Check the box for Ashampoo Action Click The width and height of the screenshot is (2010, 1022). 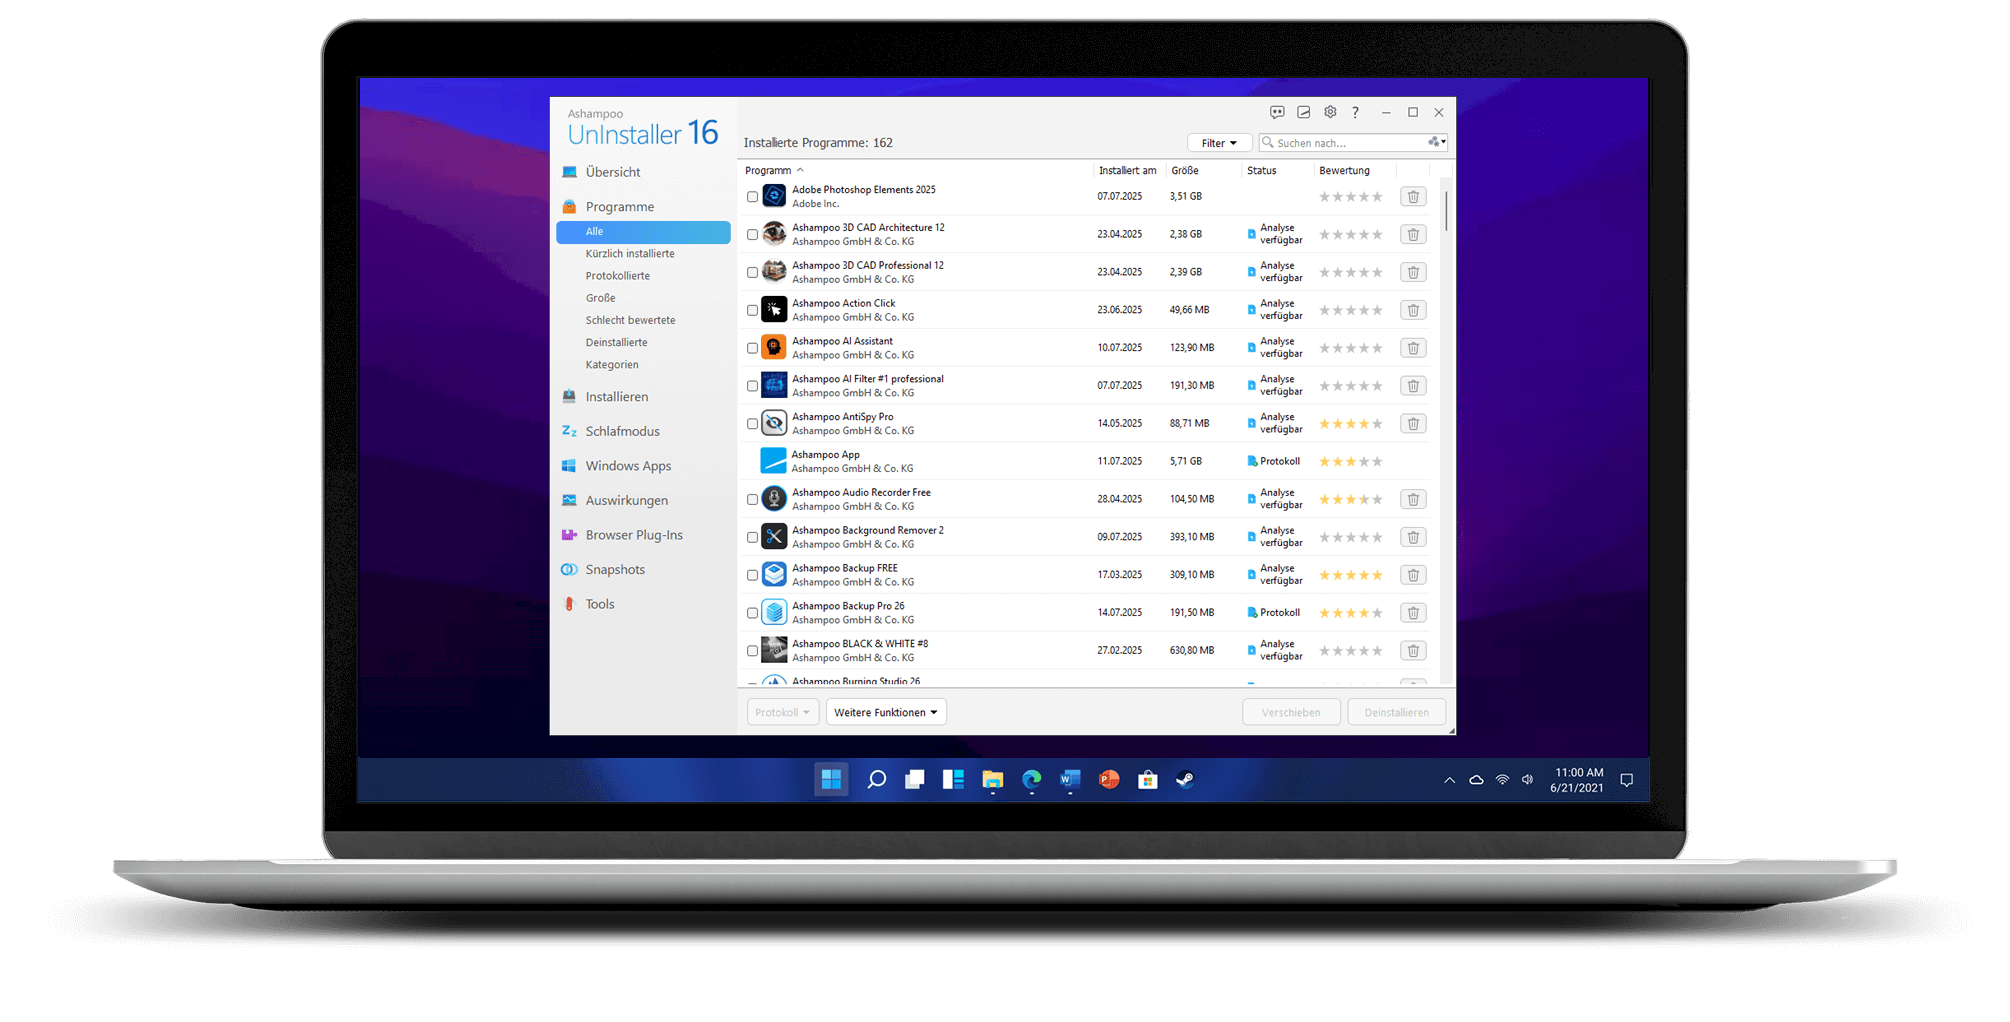[x=752, y=311]
